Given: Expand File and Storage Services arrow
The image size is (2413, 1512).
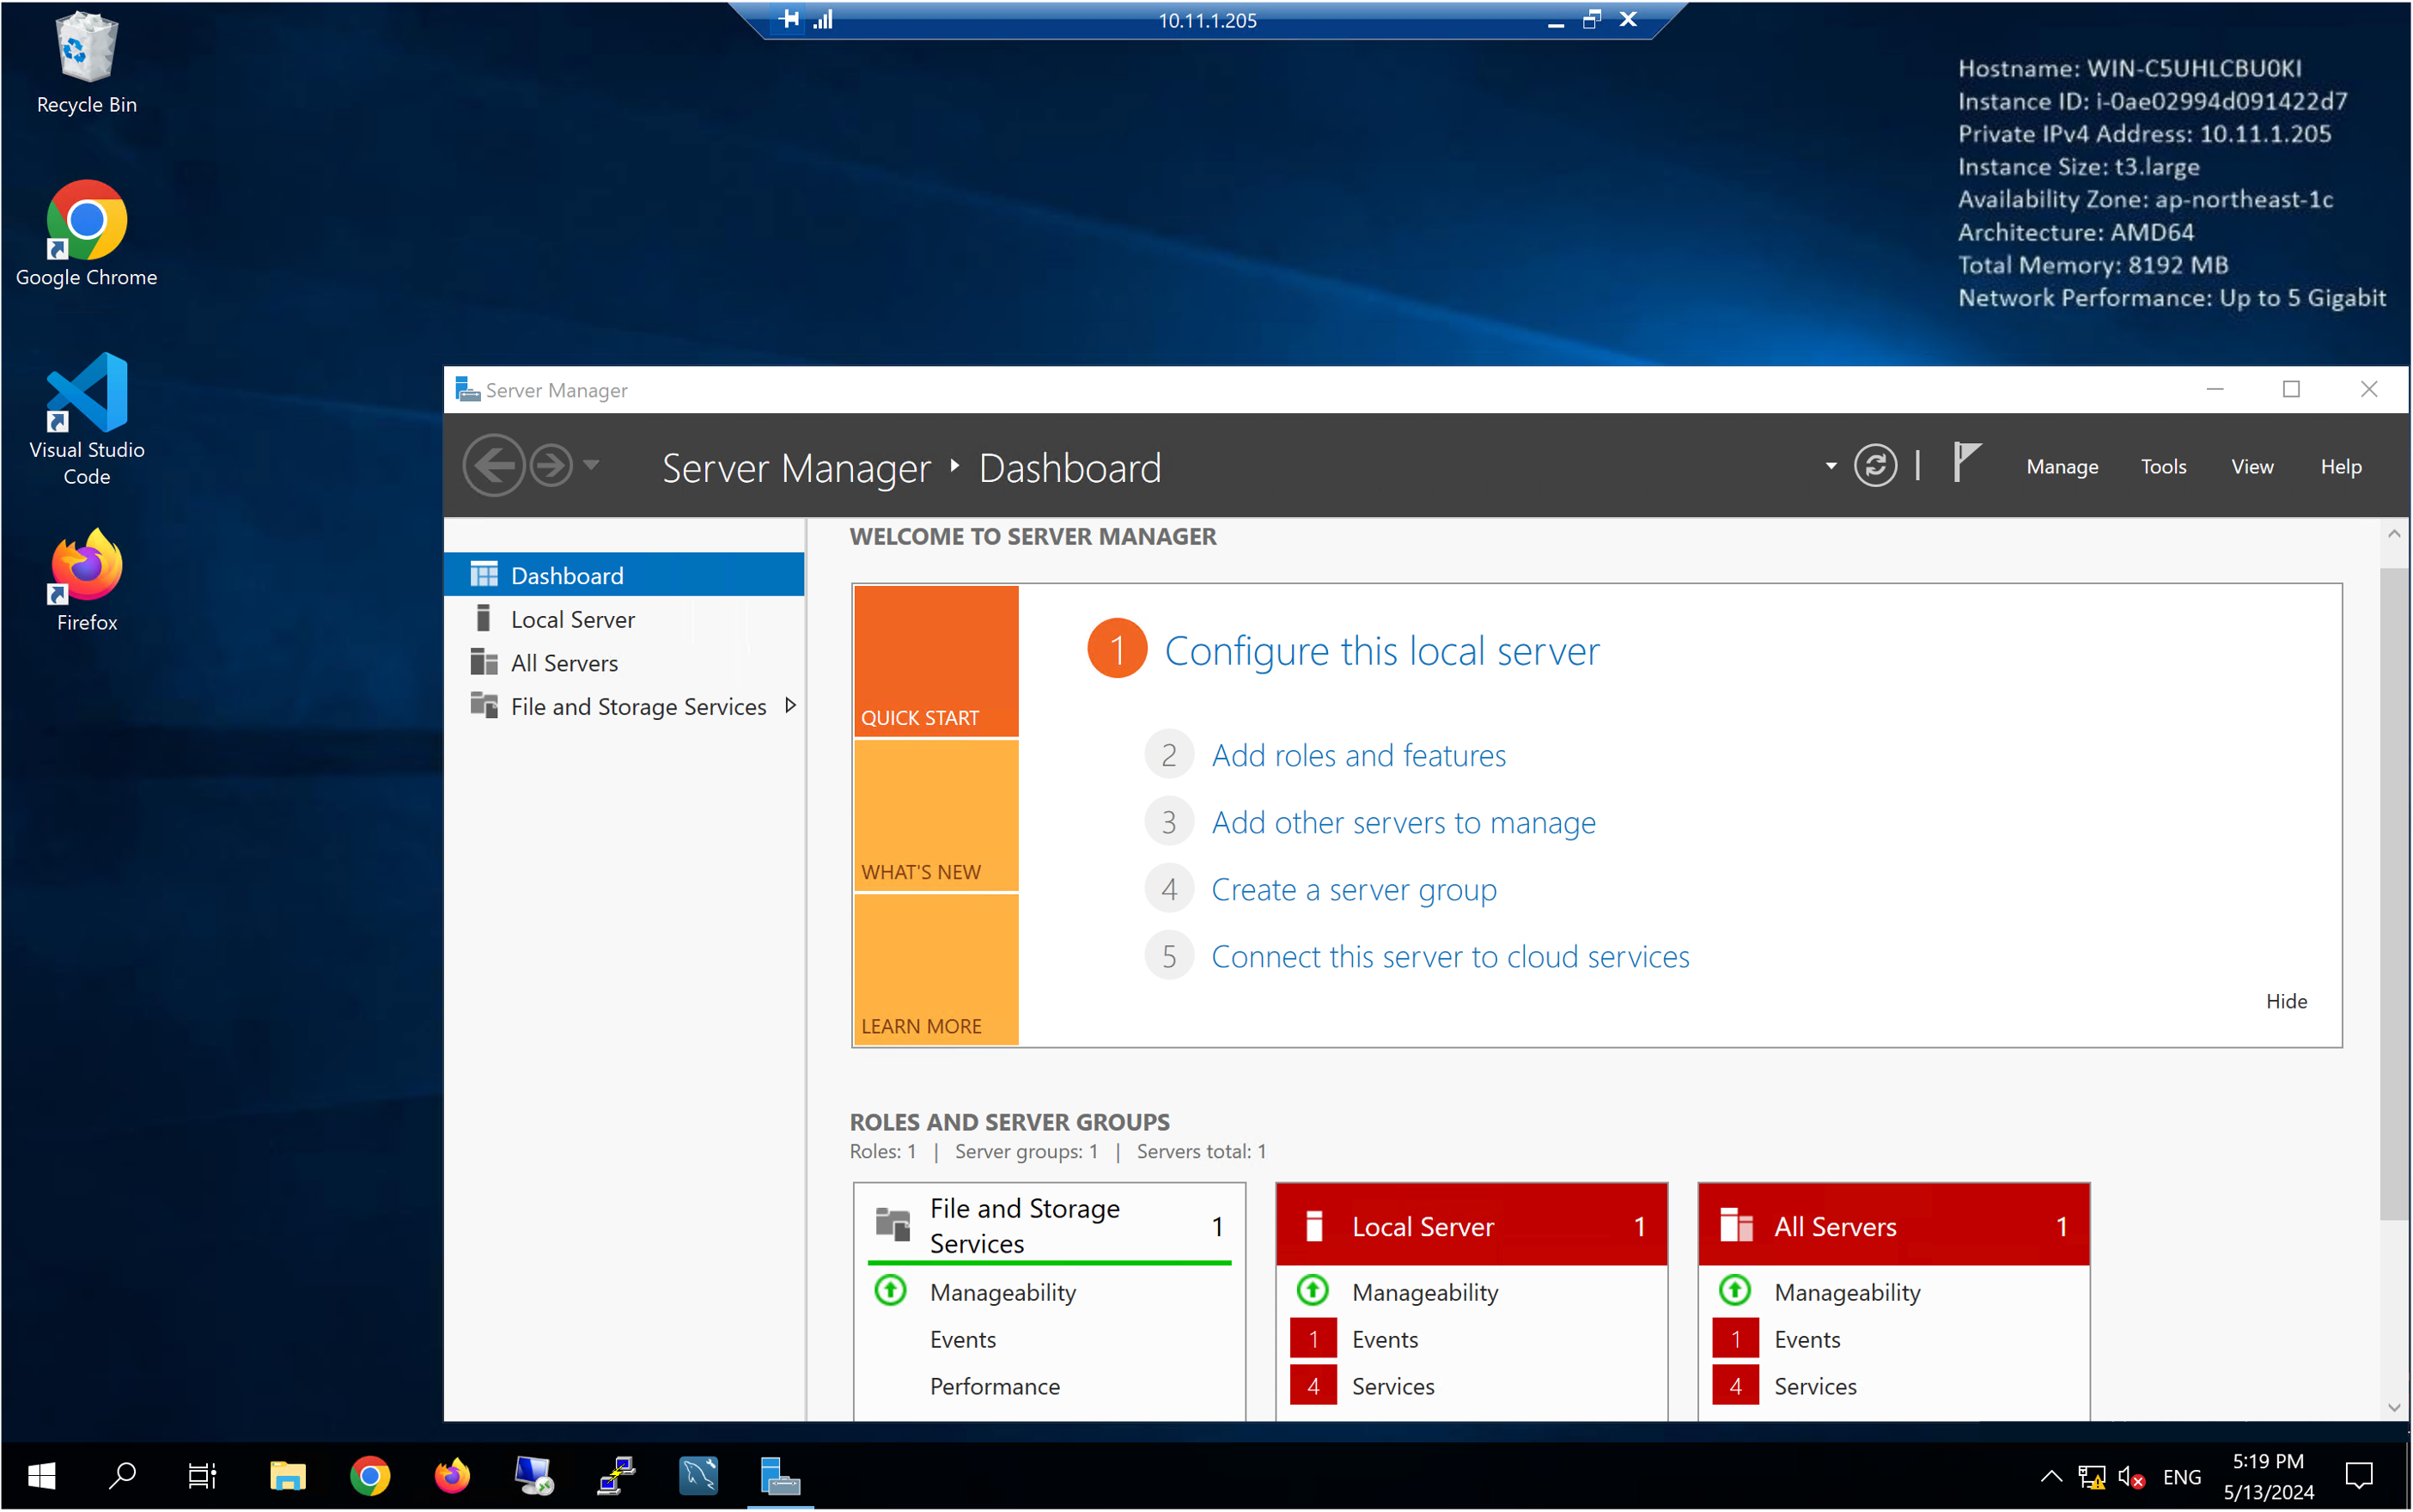Looking at the screenshot, I should tap(791, 706).
